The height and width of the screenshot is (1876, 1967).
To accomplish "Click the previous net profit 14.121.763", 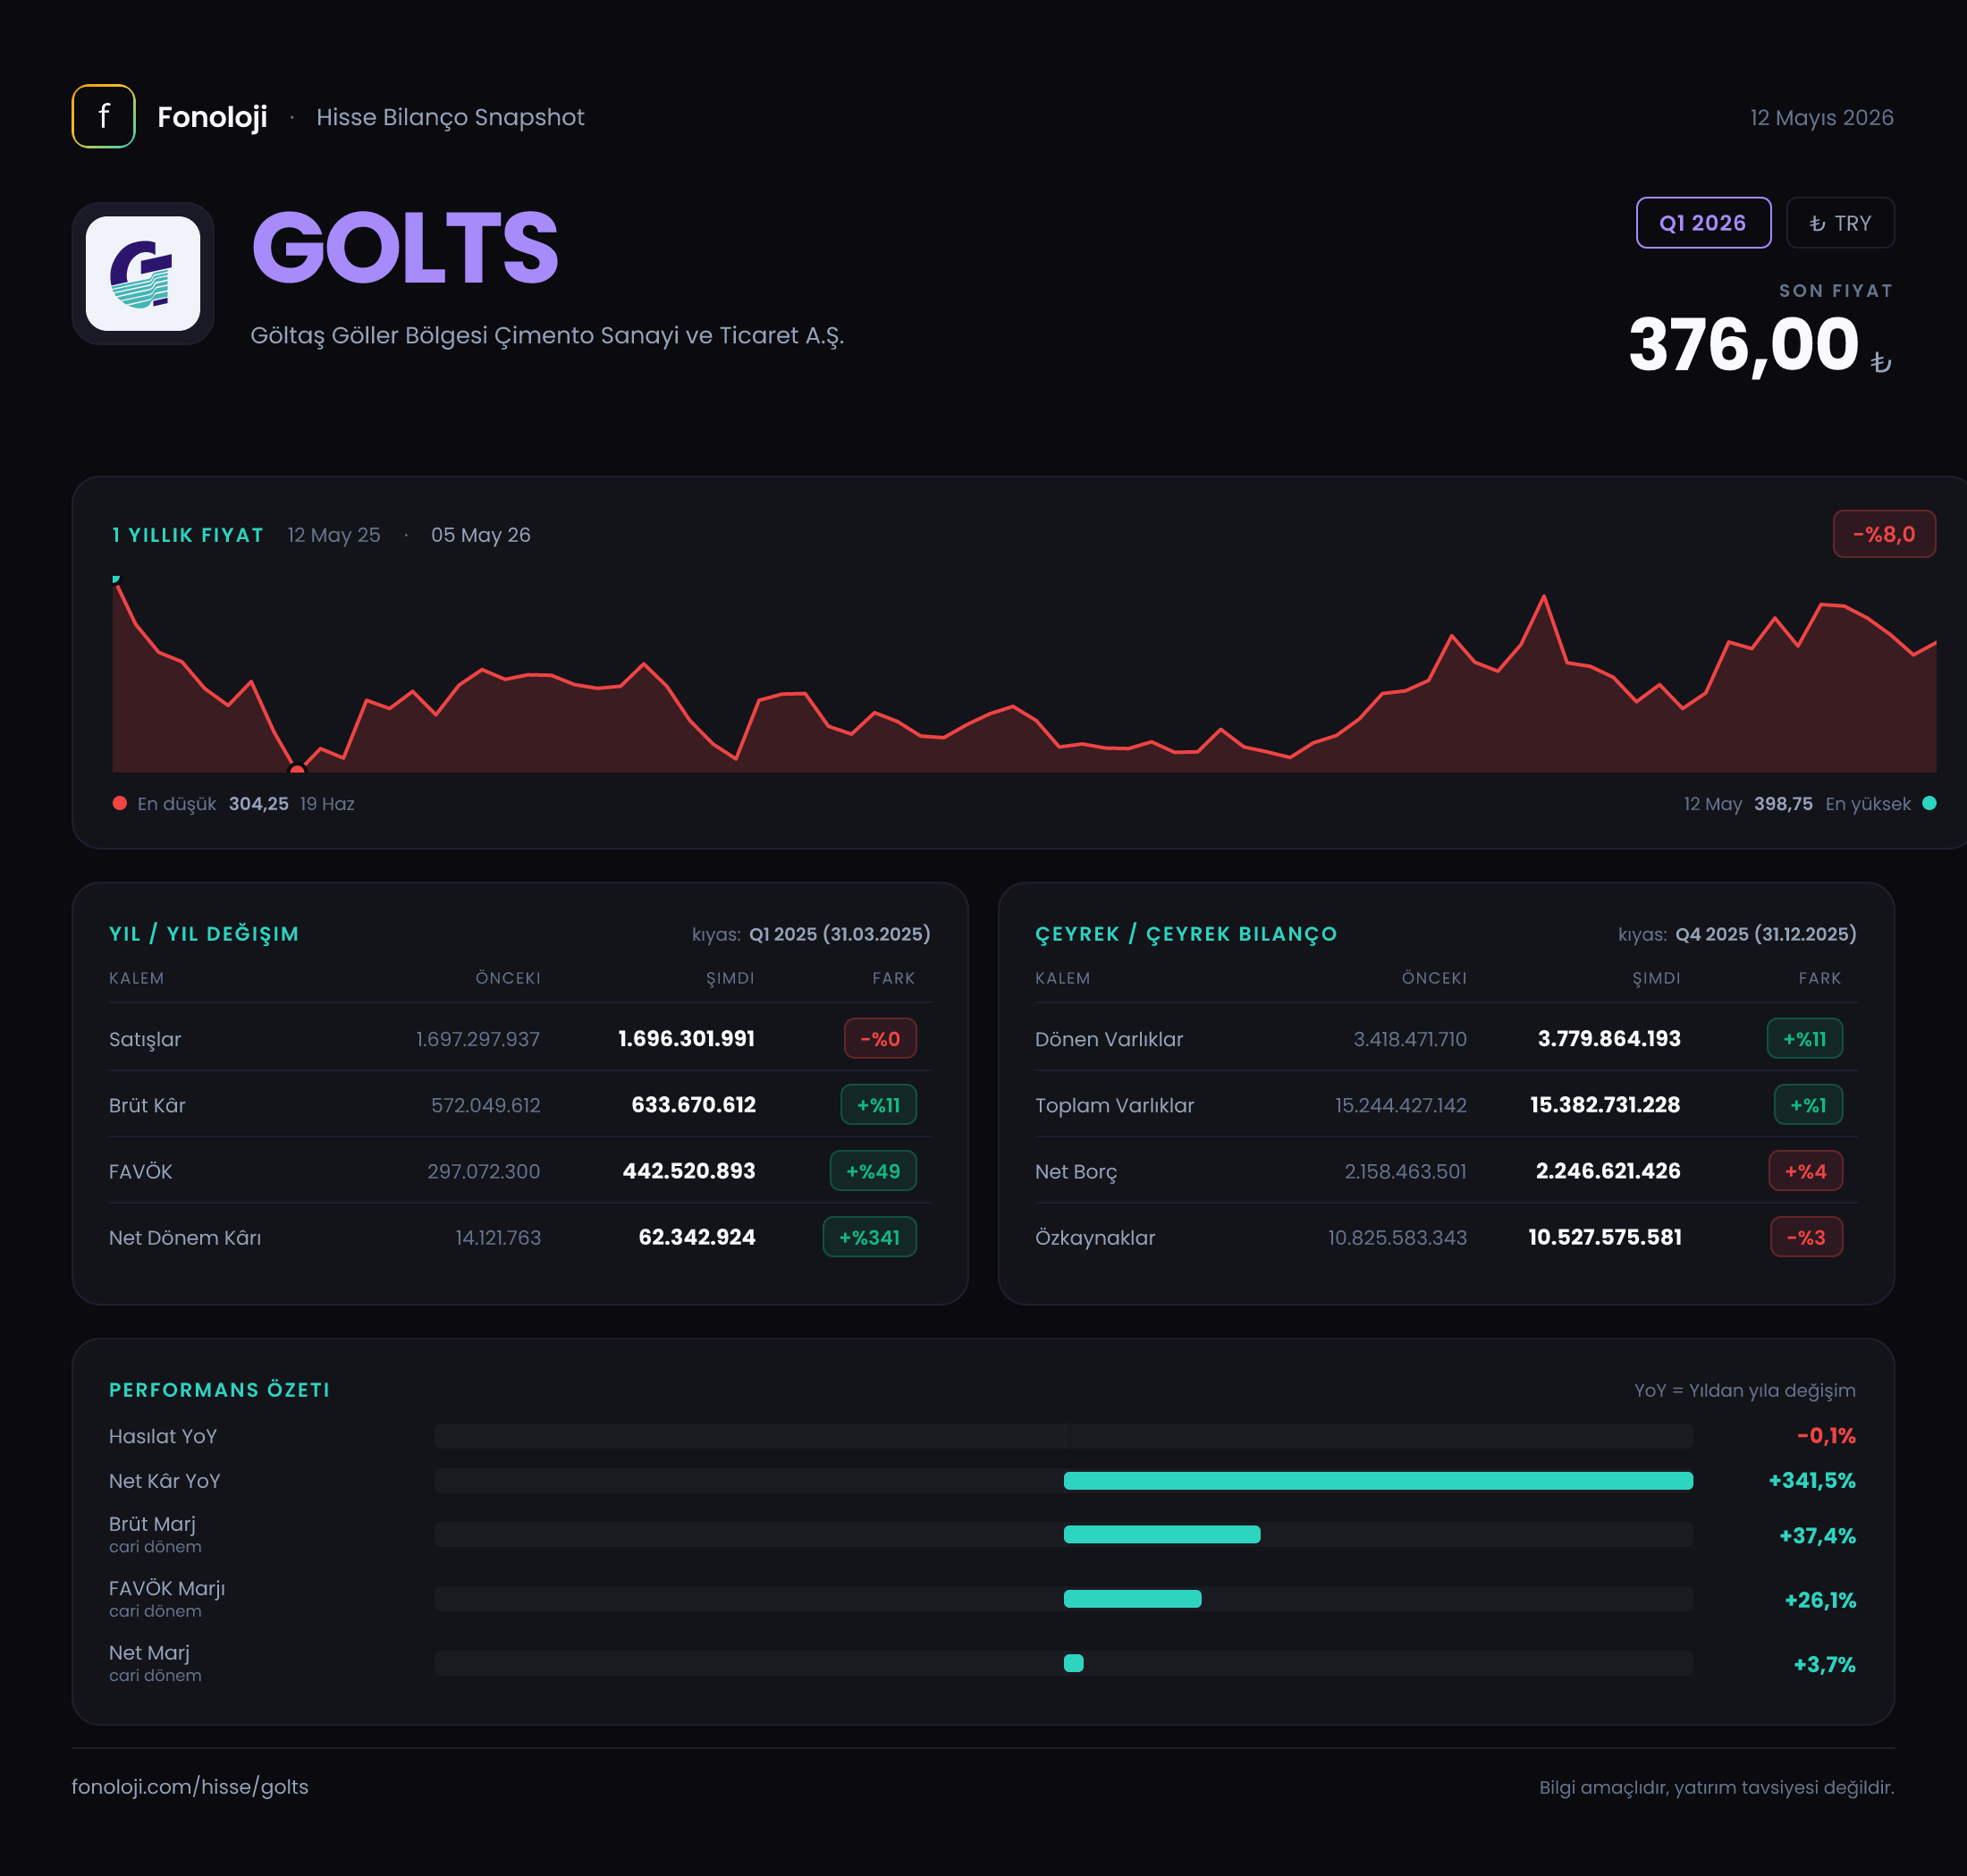I will pos(498,1237).
